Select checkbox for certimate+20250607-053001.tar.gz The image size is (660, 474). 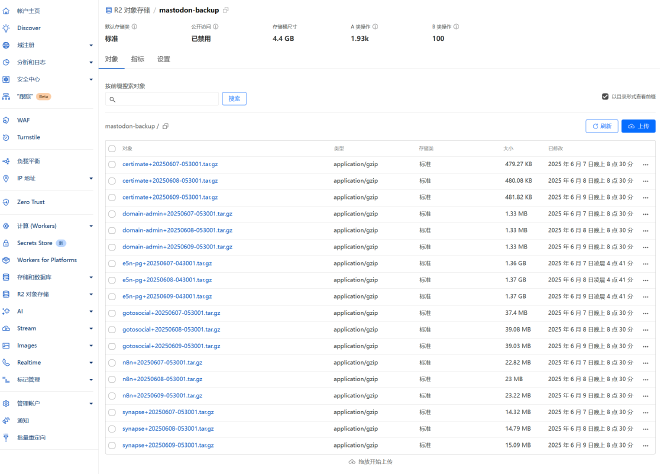click(112, 164)
